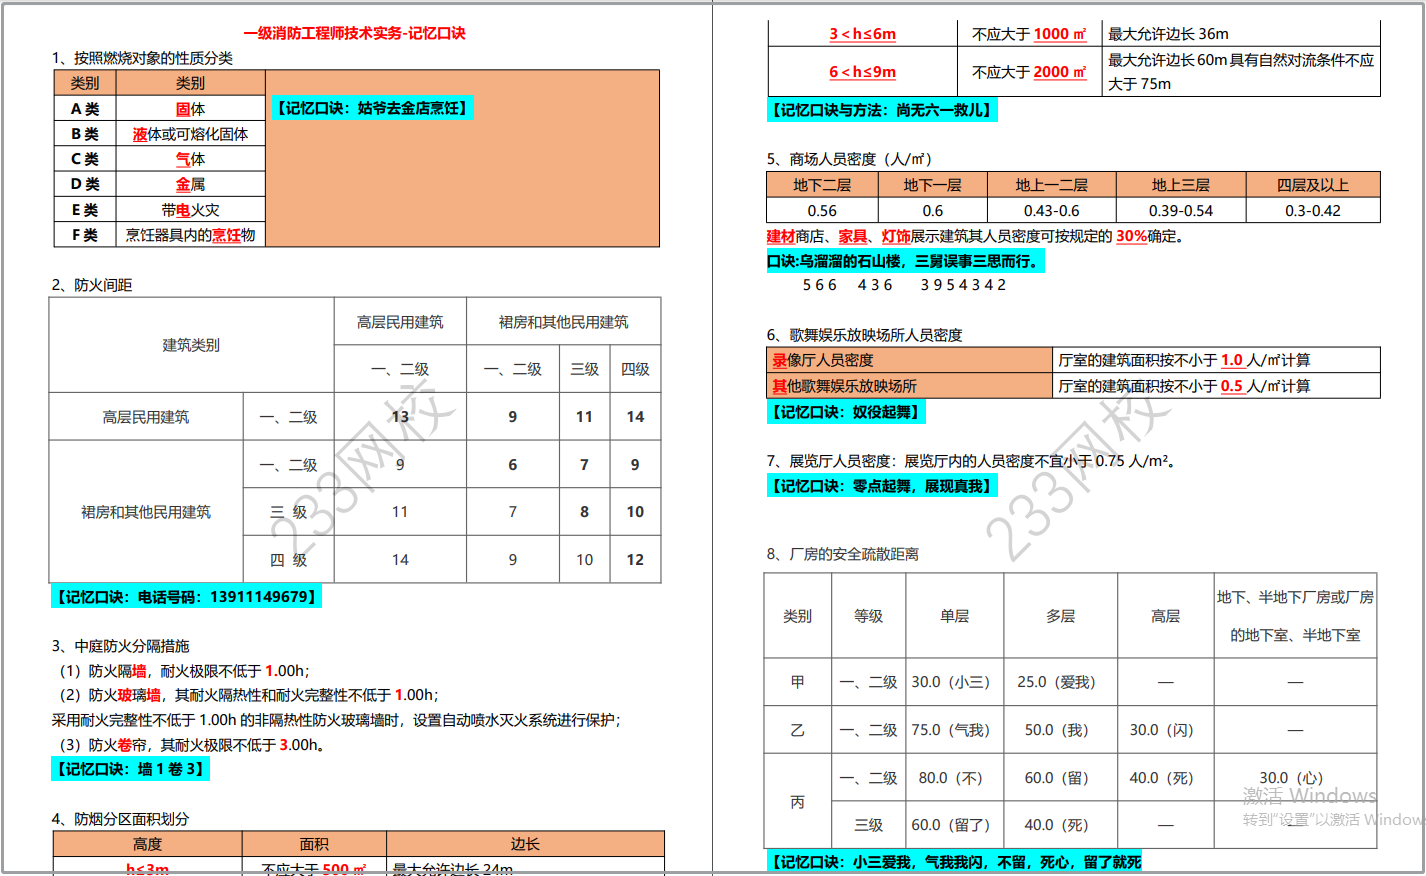Image resolution: width=1426 pixels, height=876 pixels.
Task: Select heading 1、按照燃烧对象的性质分类
Action: click(x=142, y=58)
